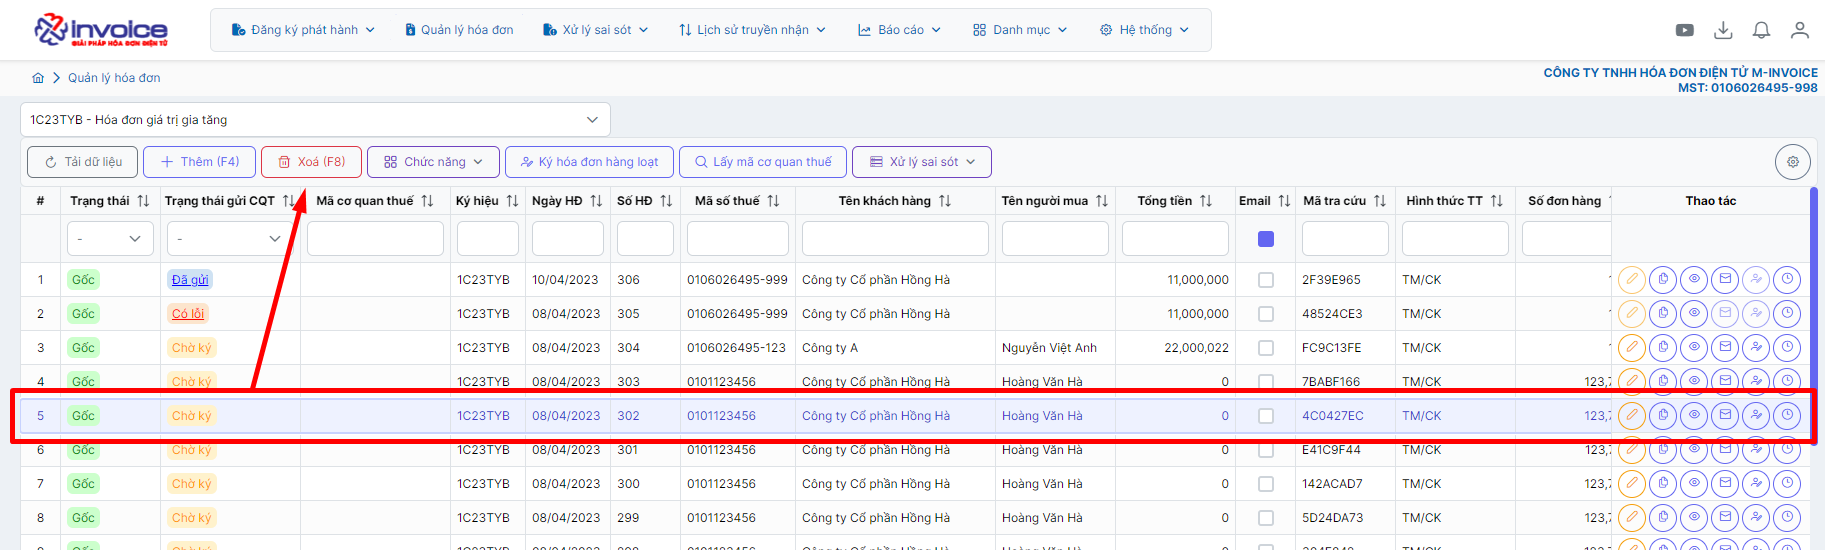Screen dimensions: 1825x550
Task: Sort the table by Ngày HĐ column
Action: 596,201
